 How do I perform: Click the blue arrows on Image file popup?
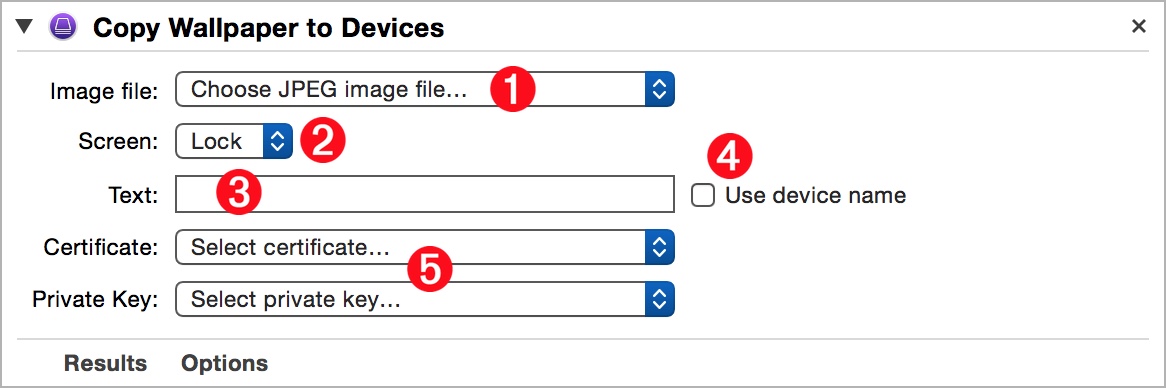[658, 90]
